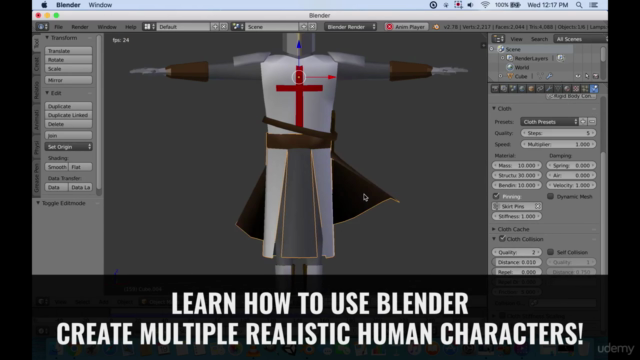Stop the Anim Player

click(x=406, y=27)
